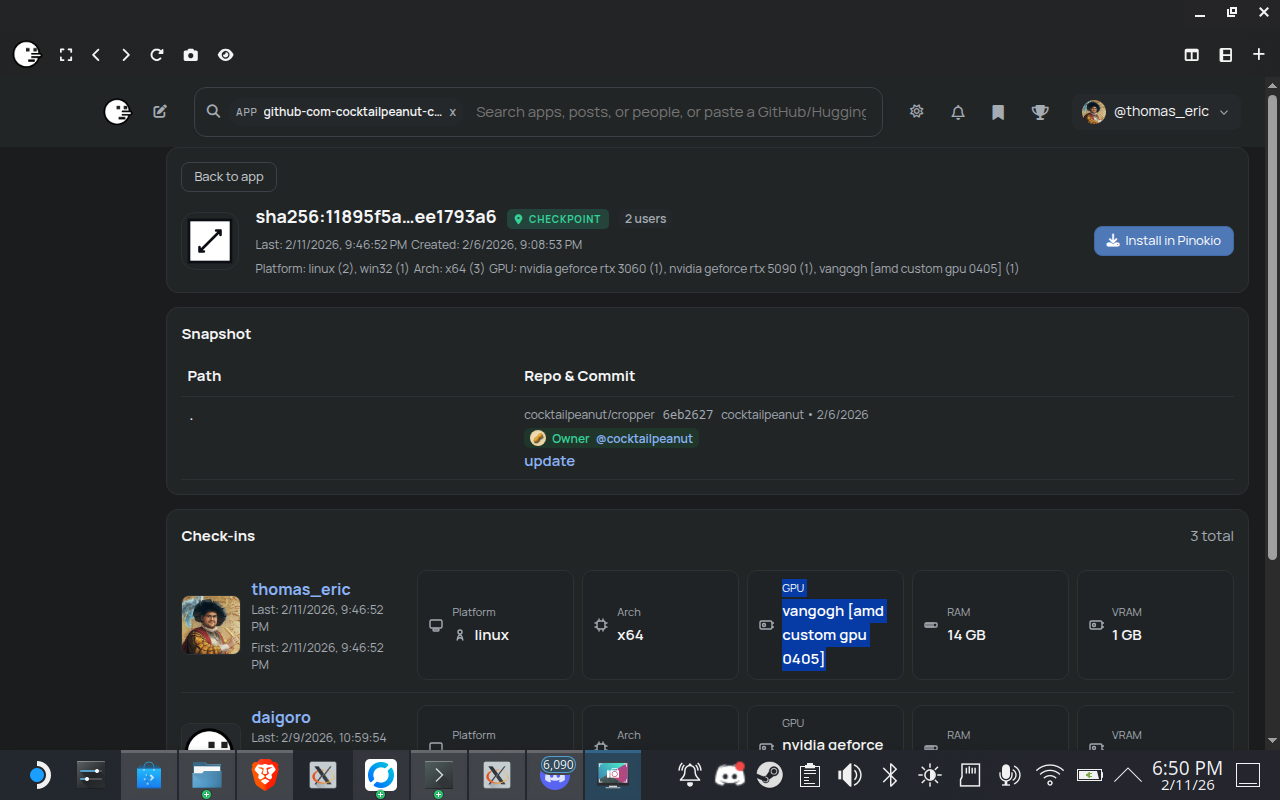Click the camera screenshot icon in toolbar
This screenshot has height=800, width=1280.
pyautogui.click(x=190, y=55)
